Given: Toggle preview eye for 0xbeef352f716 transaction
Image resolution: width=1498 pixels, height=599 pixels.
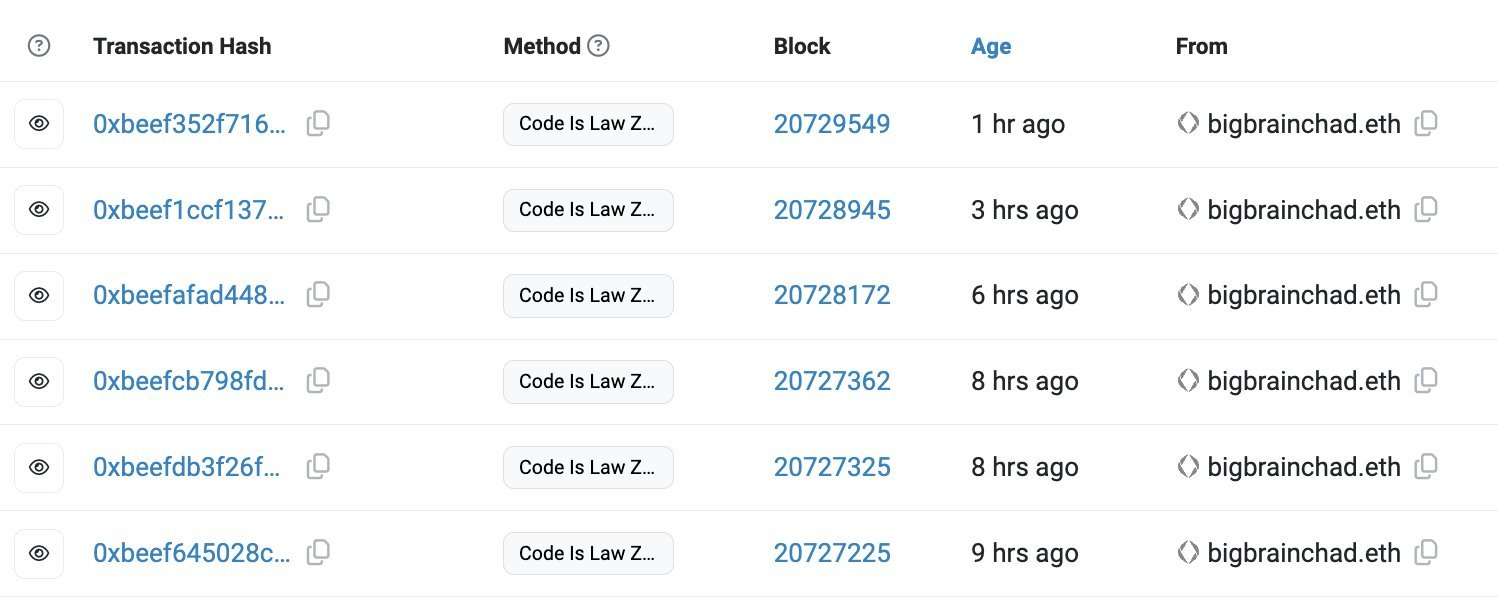Looking at the screenshot, I should point(39,124).
